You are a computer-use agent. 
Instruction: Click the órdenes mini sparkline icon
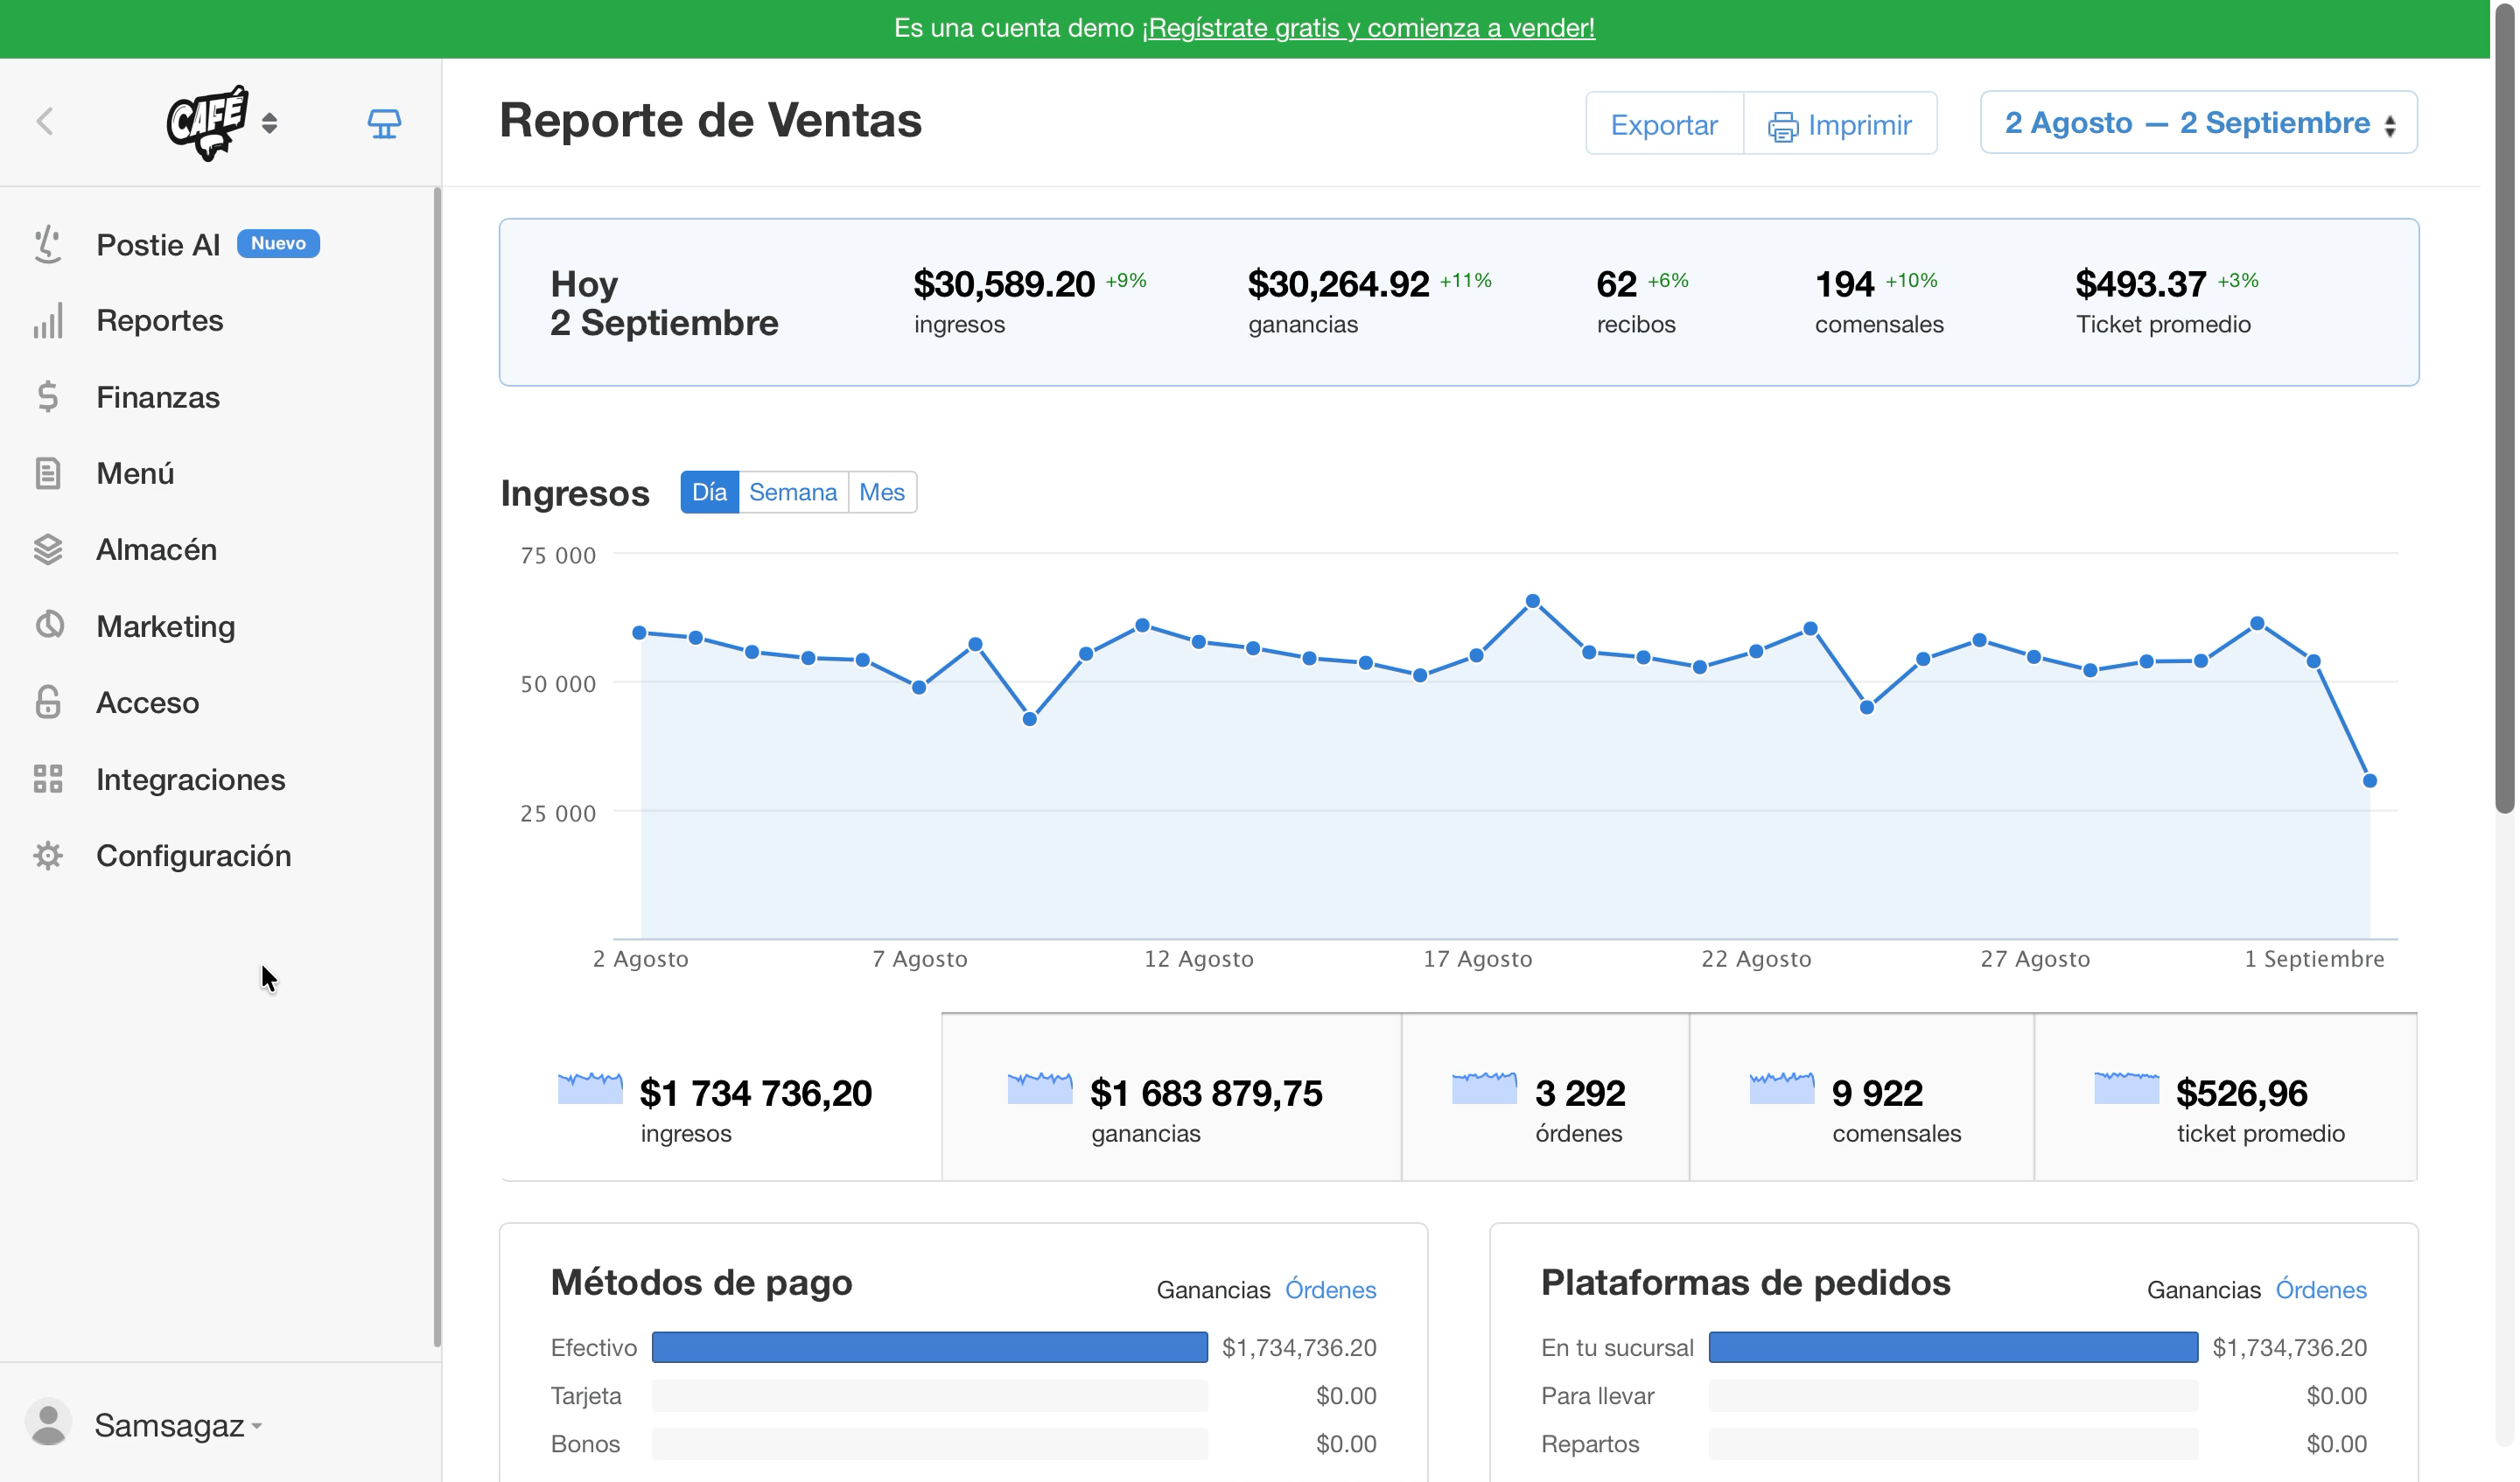coord(1484,1087)
